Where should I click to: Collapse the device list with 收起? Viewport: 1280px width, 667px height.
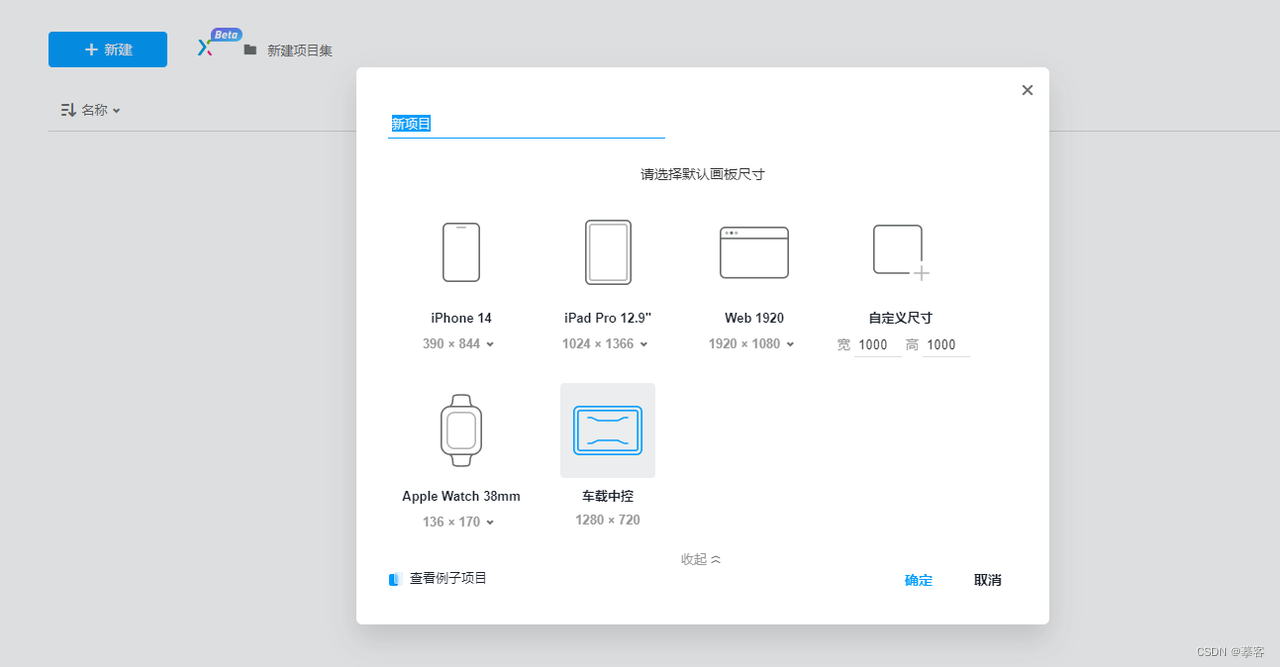click(701, 559)
